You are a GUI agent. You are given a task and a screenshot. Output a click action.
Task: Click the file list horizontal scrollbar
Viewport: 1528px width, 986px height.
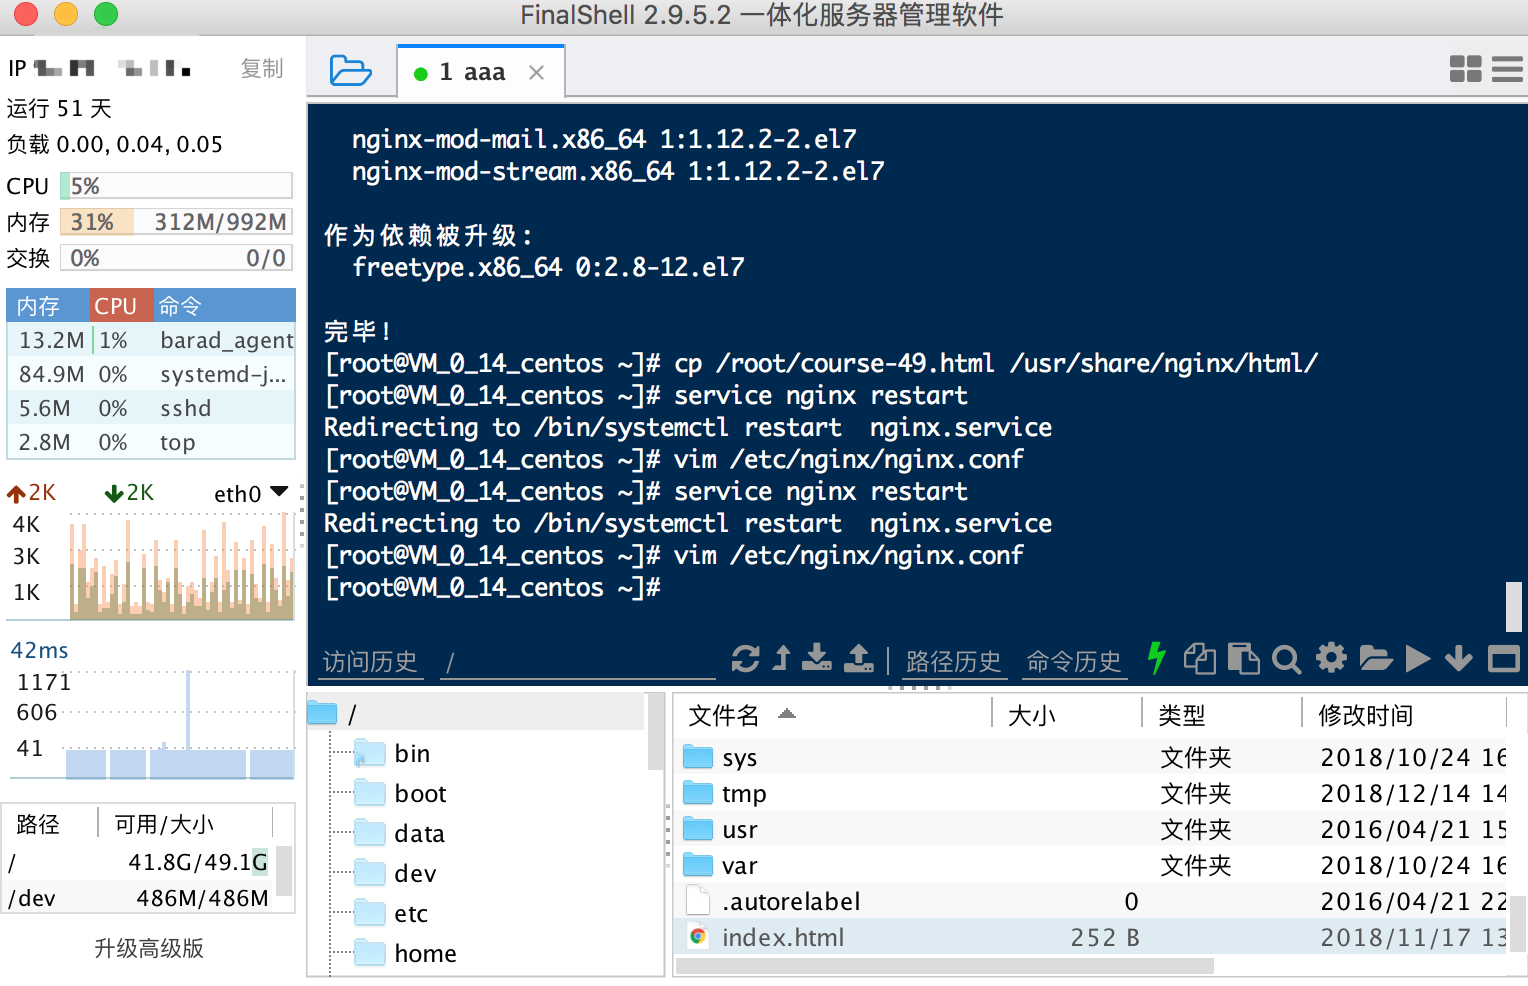945,966
